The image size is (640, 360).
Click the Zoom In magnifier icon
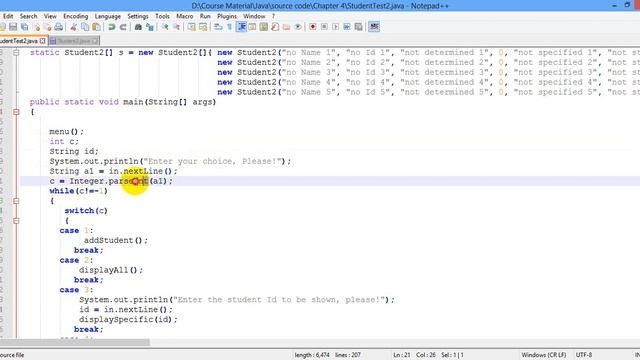pyautogui.click(x=165, y=27)
